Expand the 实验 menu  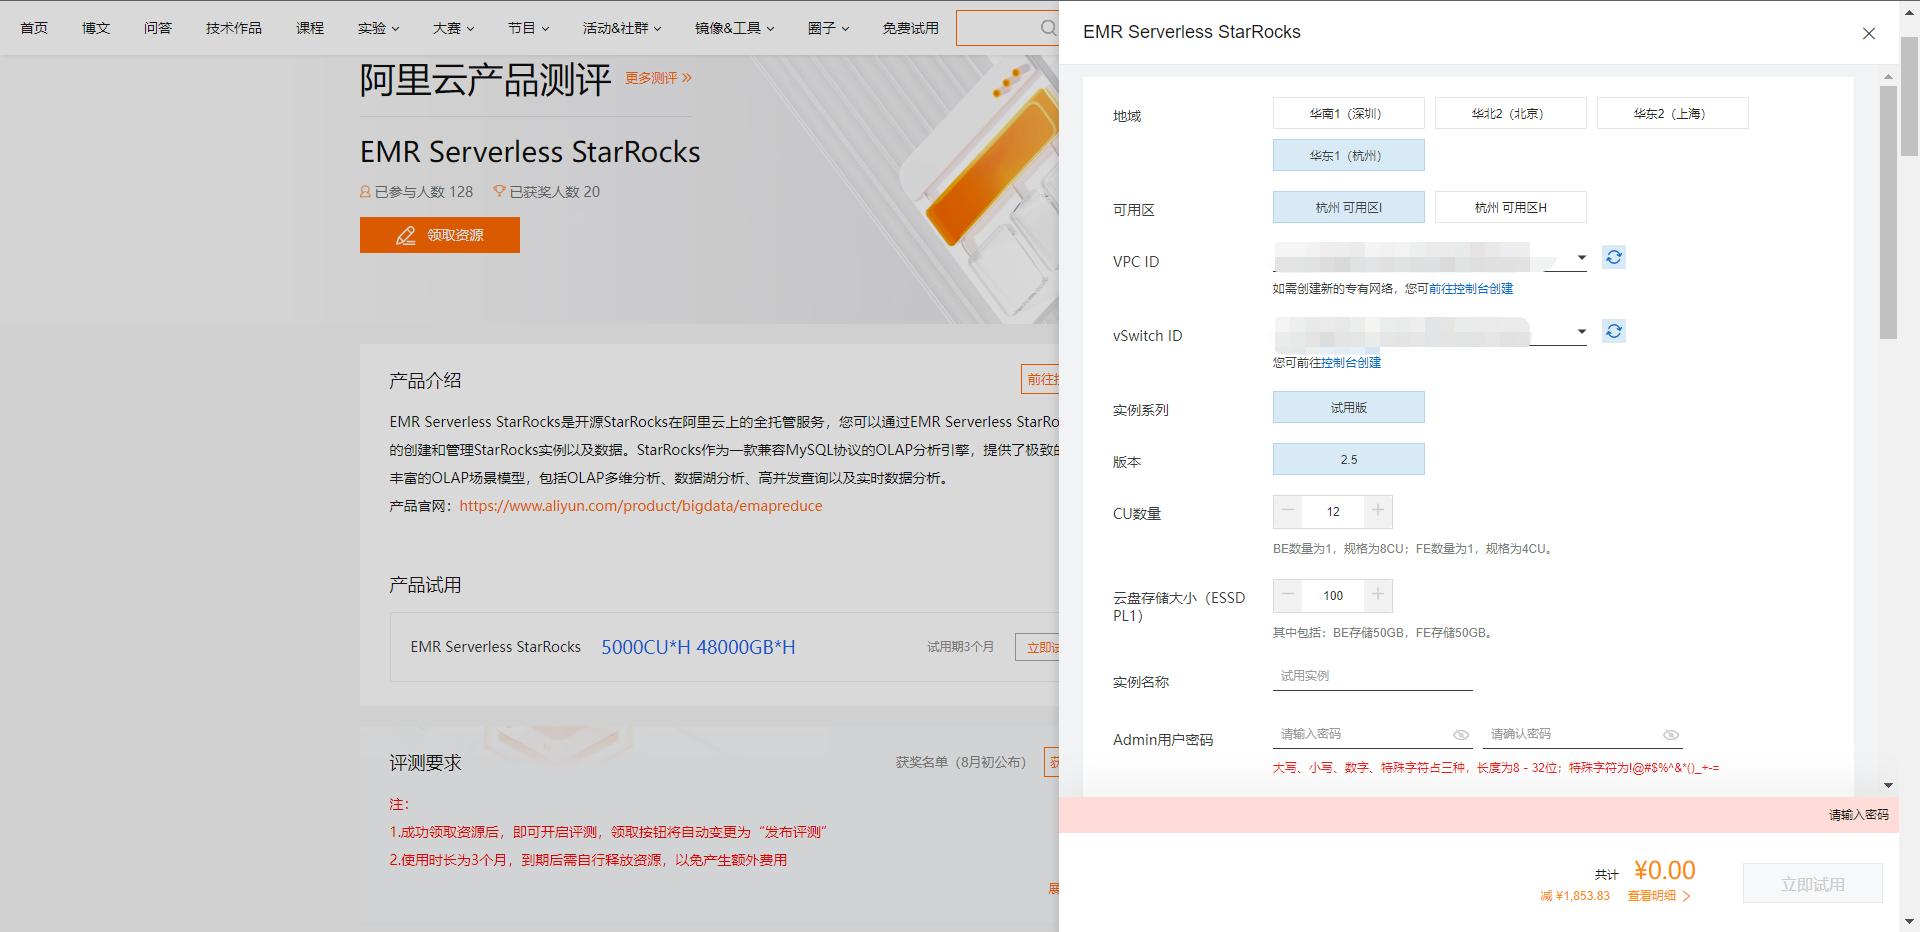click(x=378, y=28)
